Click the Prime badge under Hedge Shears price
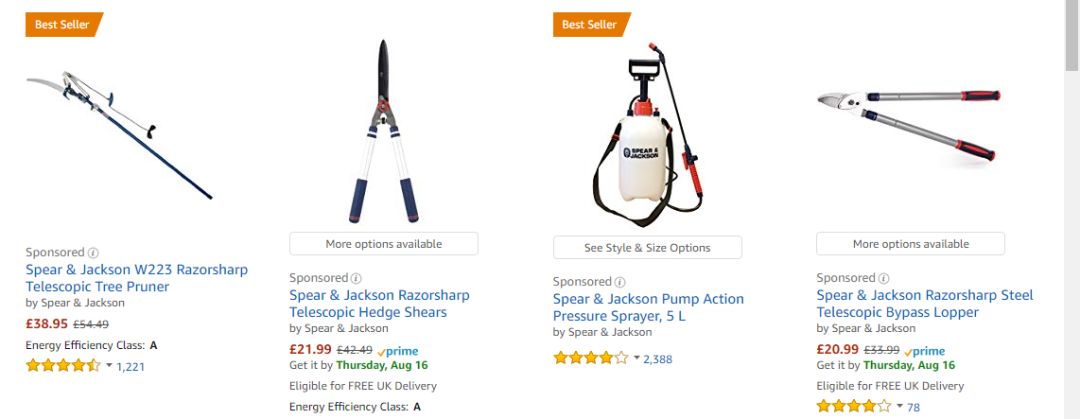The height and width of the screenshot is (419, 1080). (398, 350)
